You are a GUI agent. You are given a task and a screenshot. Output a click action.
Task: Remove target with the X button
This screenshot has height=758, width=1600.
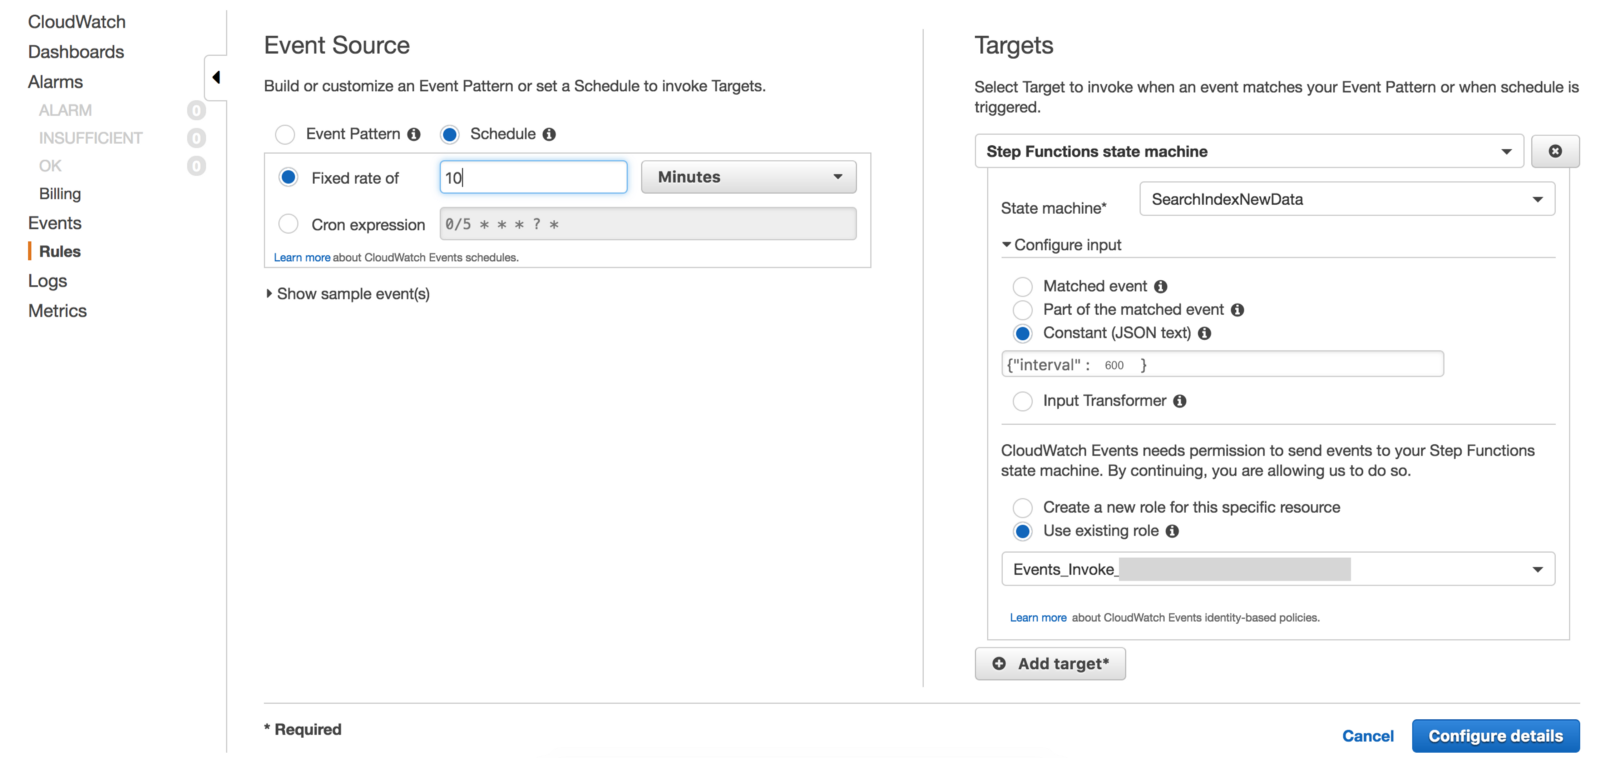(1555, 151)
